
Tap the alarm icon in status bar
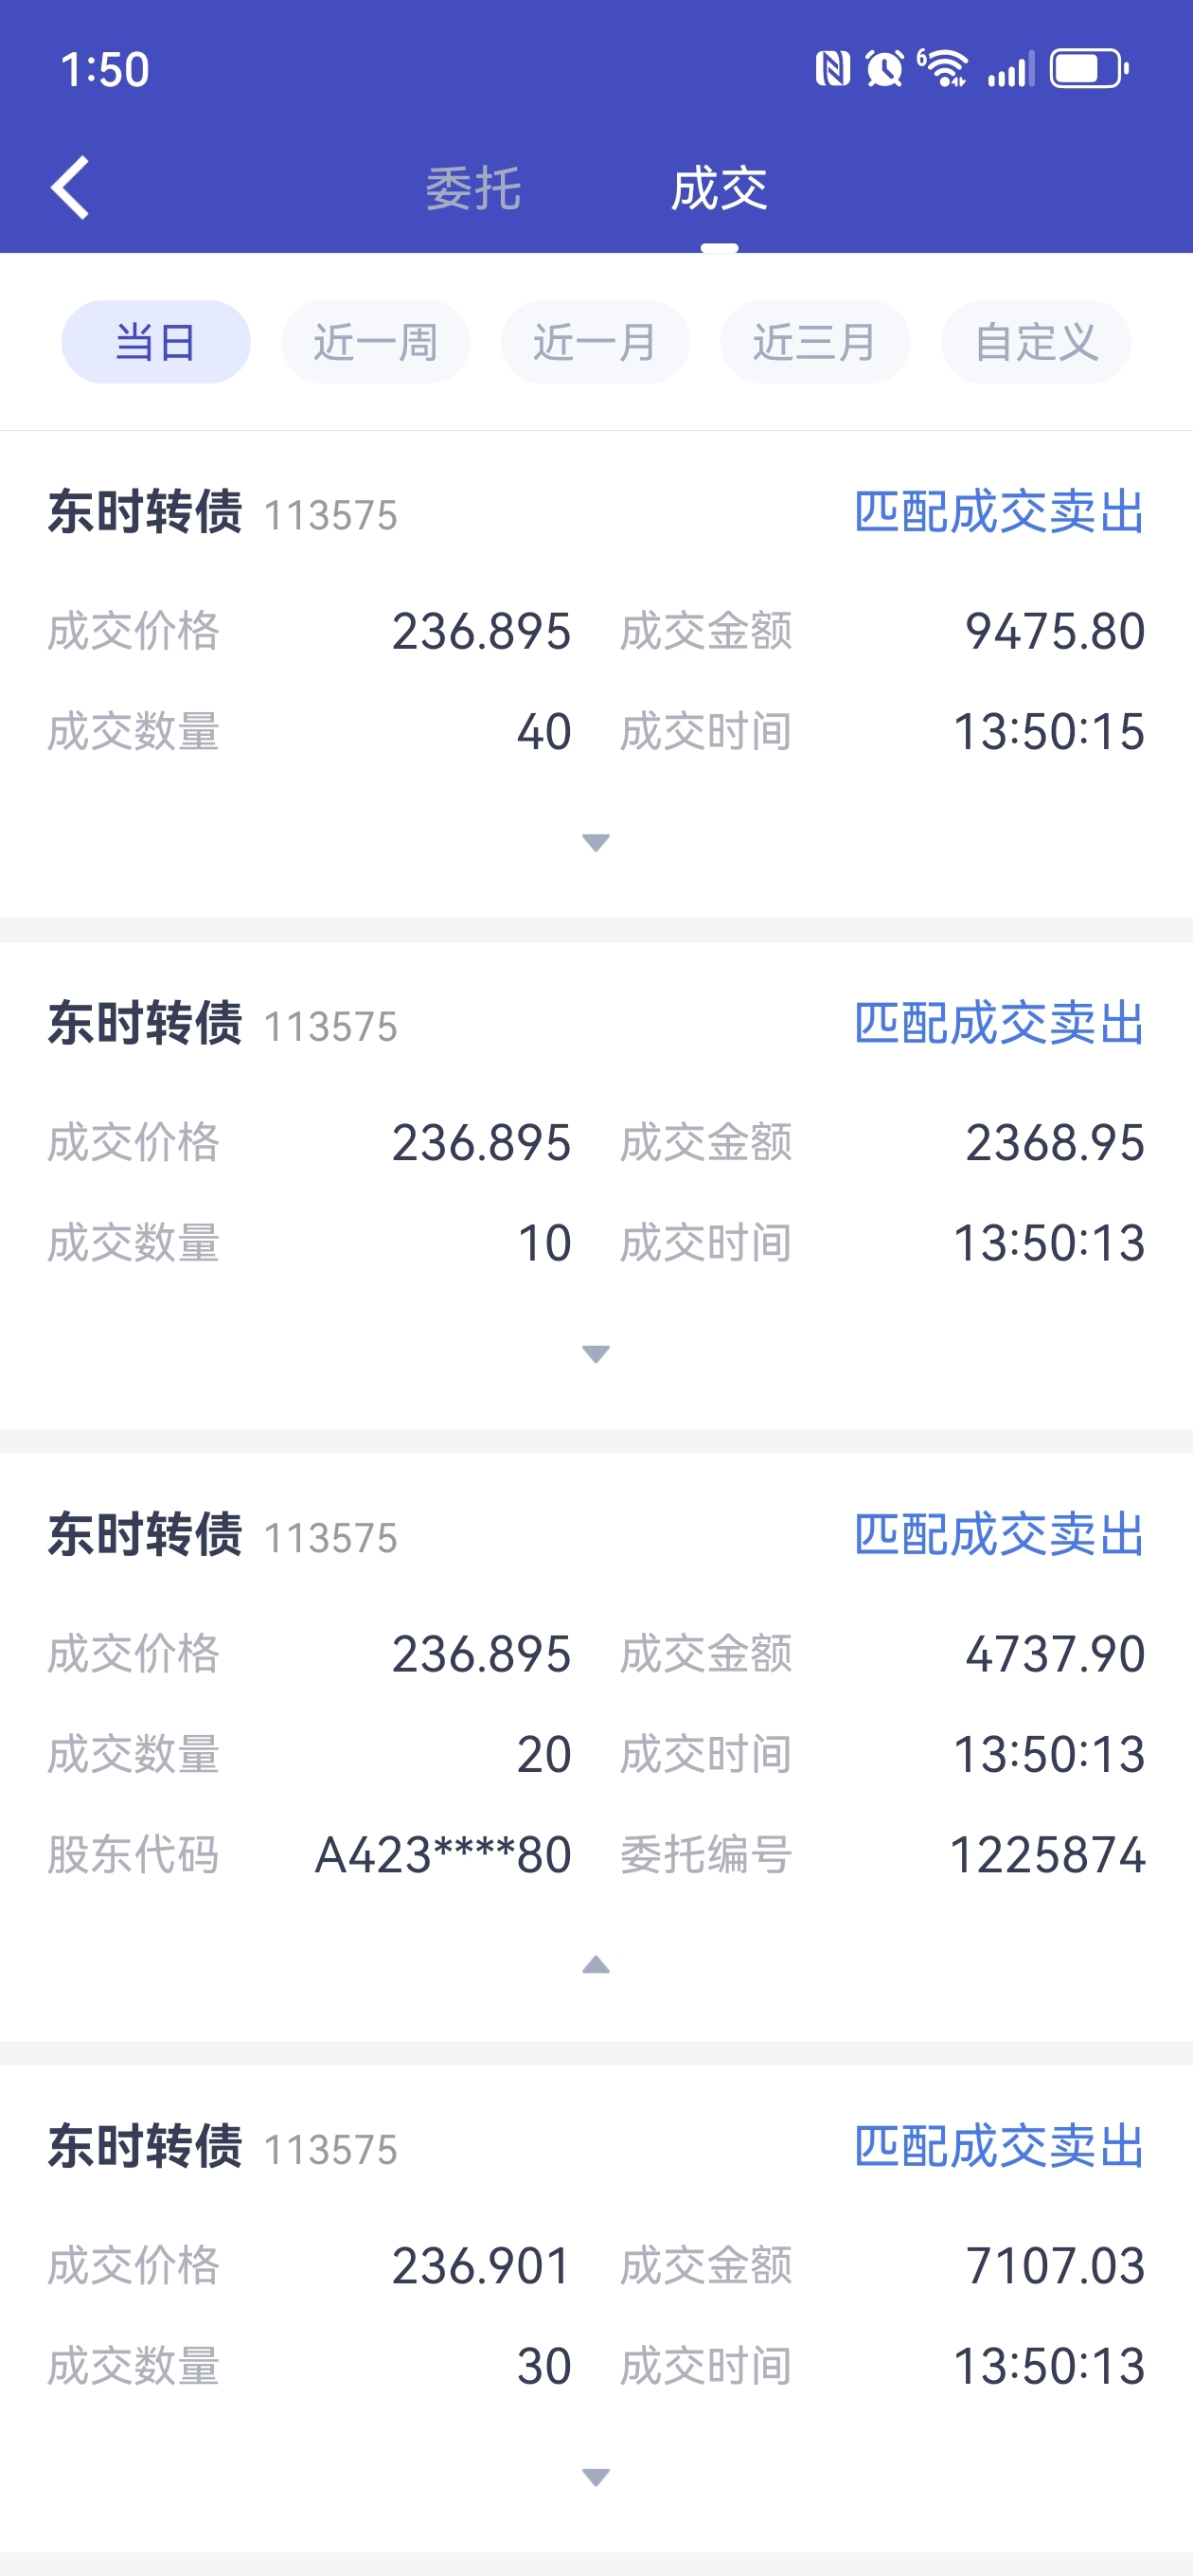tap(884, 69)
